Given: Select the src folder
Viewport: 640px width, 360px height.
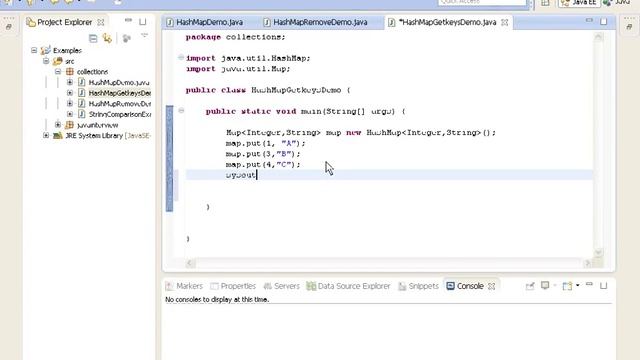Looking at the screenshot, I should [70, 61].
